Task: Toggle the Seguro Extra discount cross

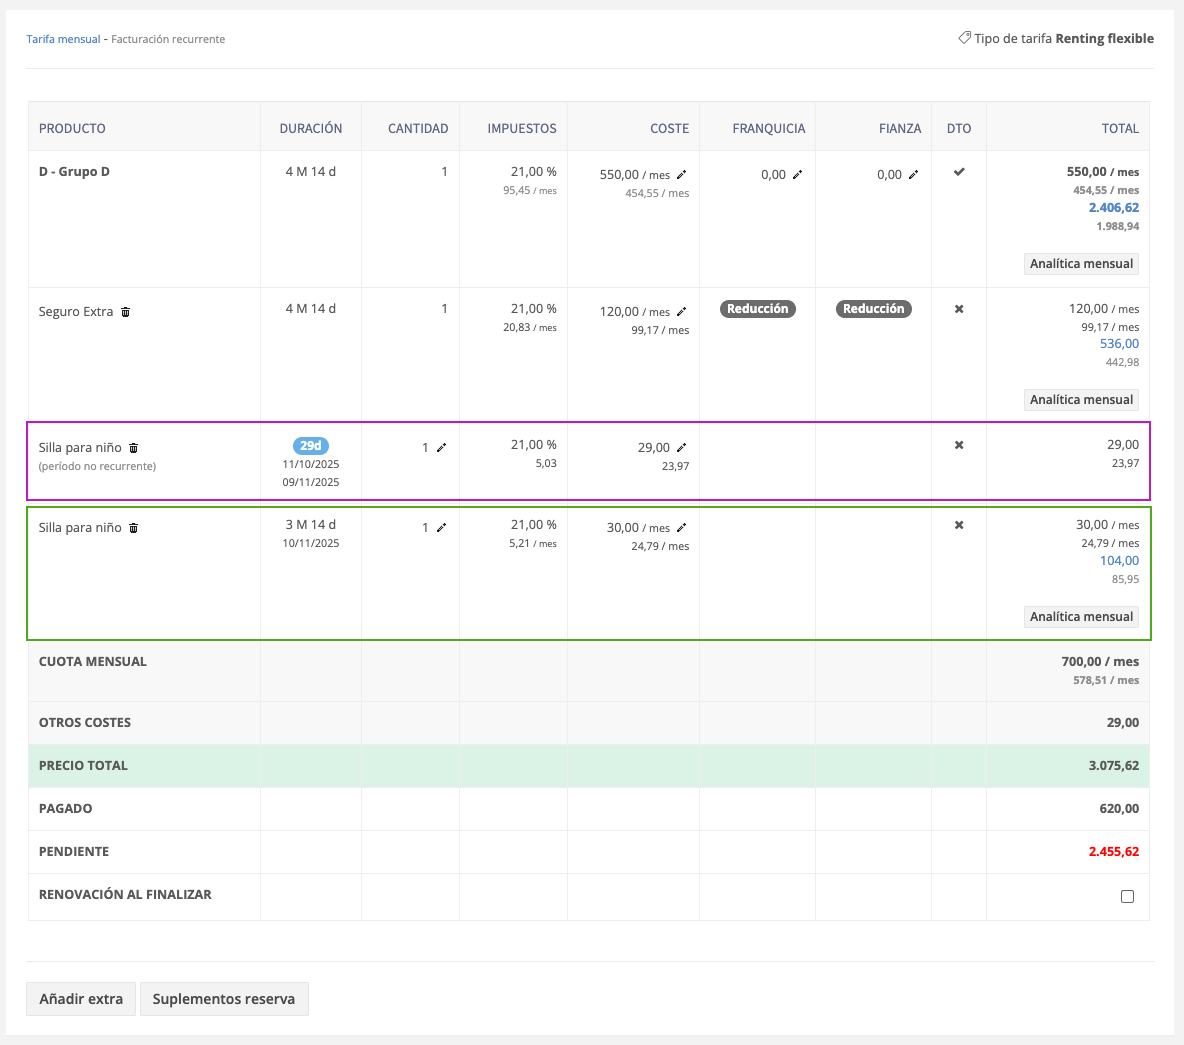Action: click(x=959, y=309)
